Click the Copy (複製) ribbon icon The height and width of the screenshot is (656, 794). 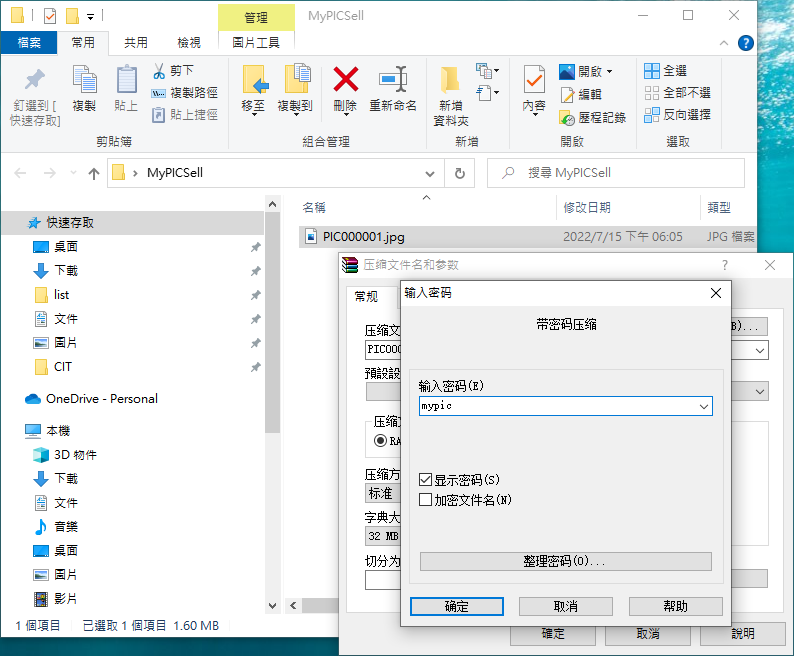84,80
